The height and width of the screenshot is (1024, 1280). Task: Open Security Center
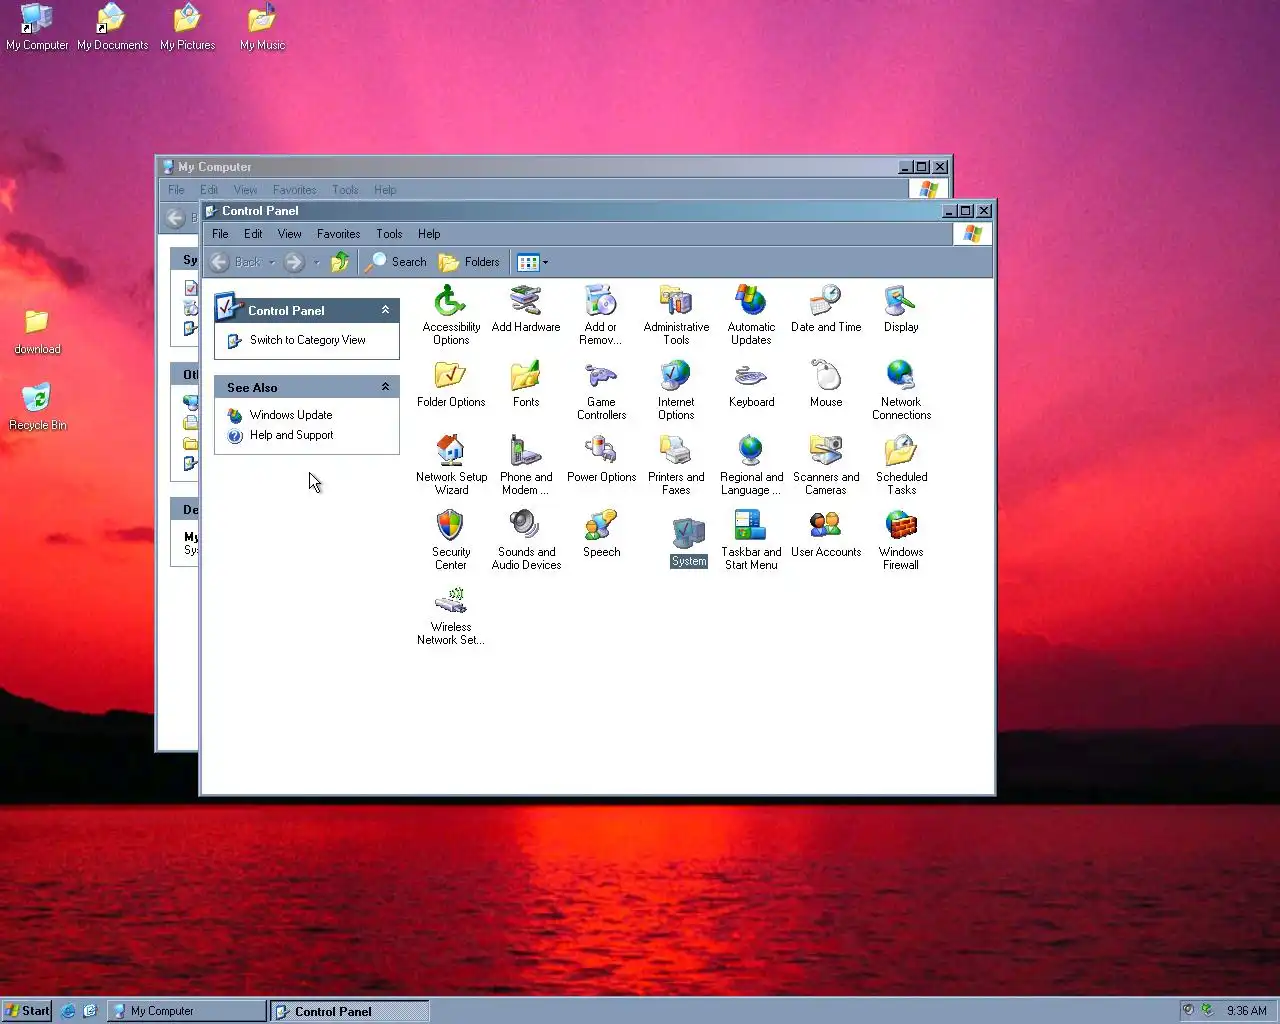(x=451, y=540)
